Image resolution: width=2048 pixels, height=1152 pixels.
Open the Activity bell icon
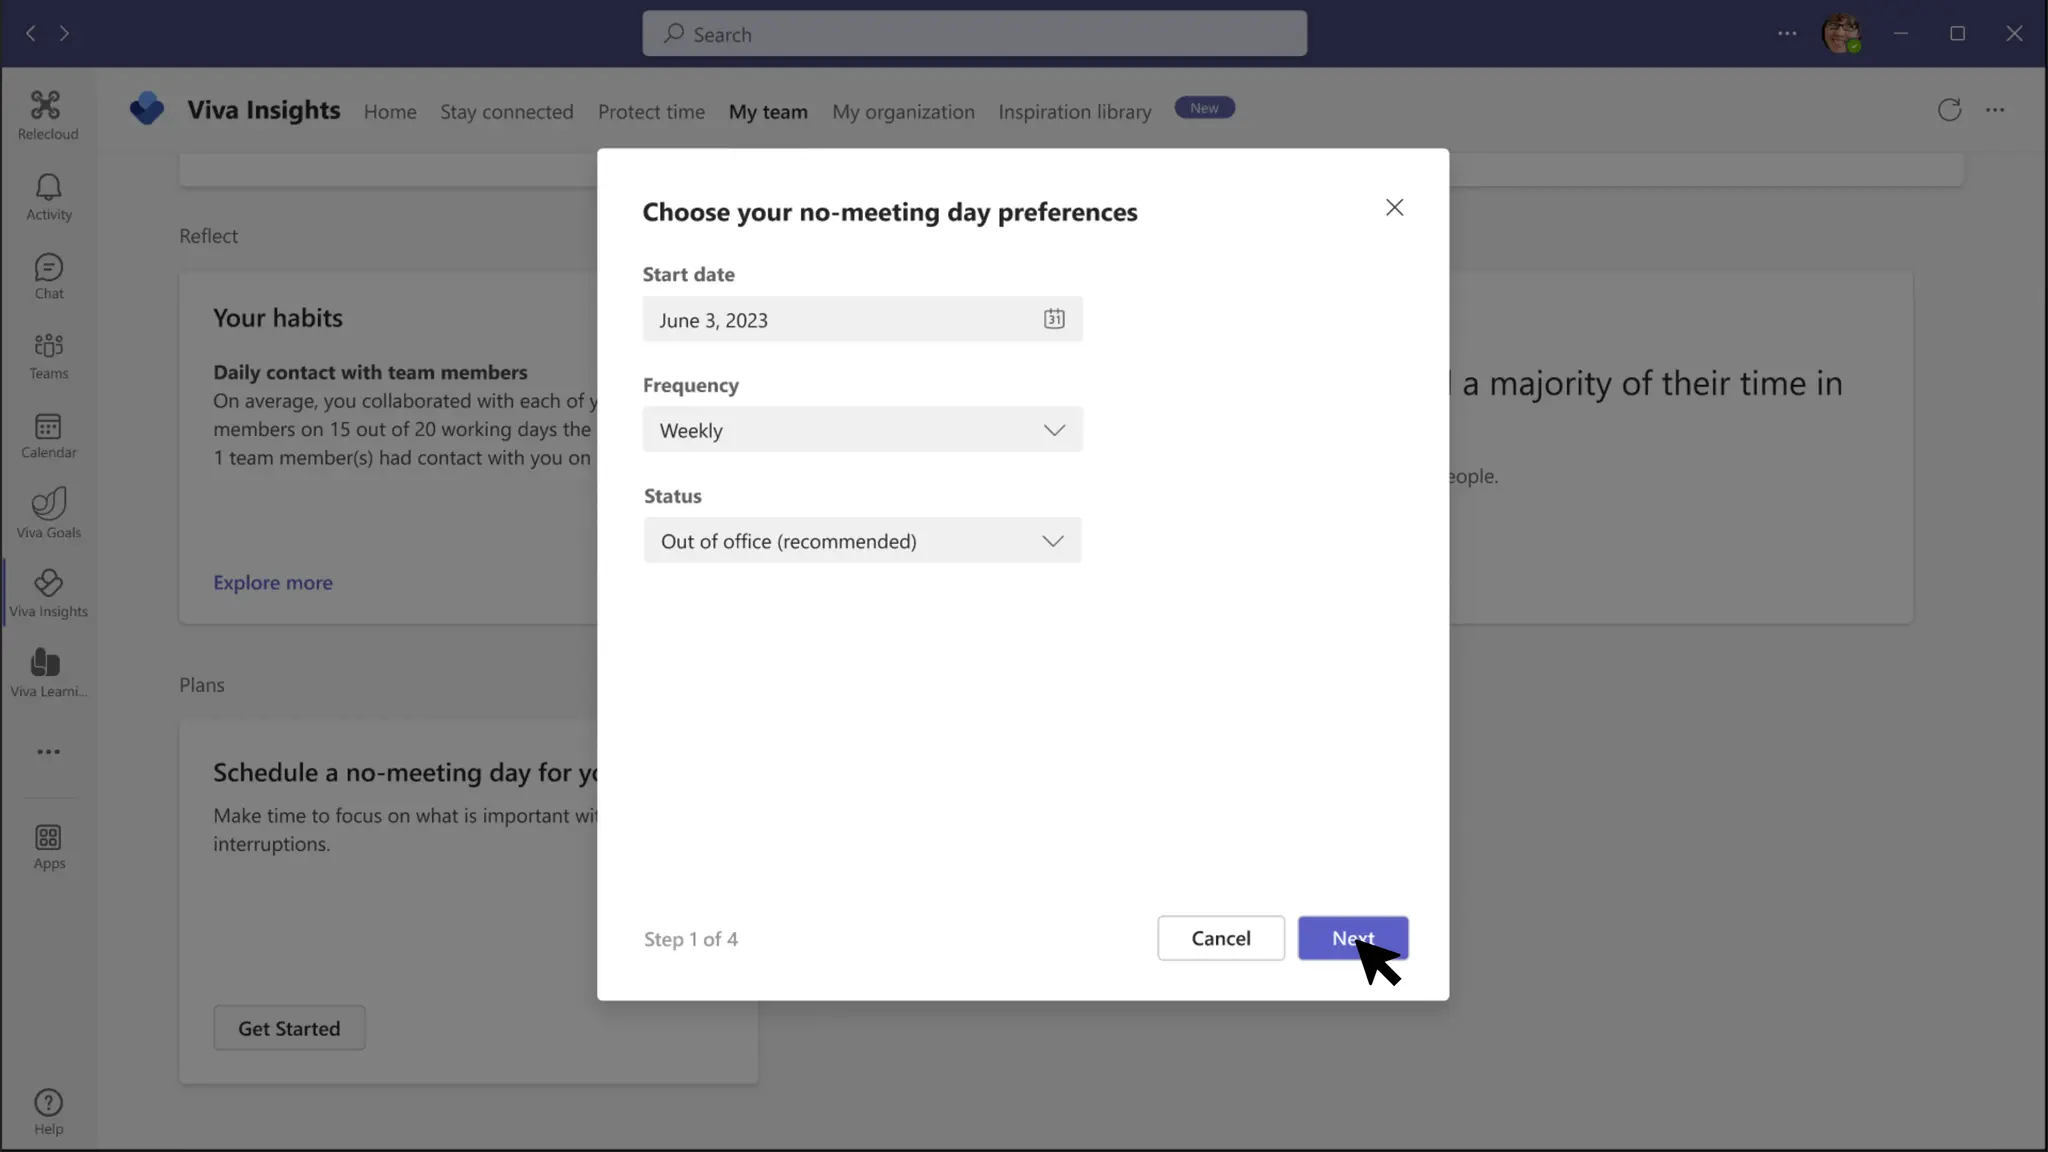(x=48, y=196)
